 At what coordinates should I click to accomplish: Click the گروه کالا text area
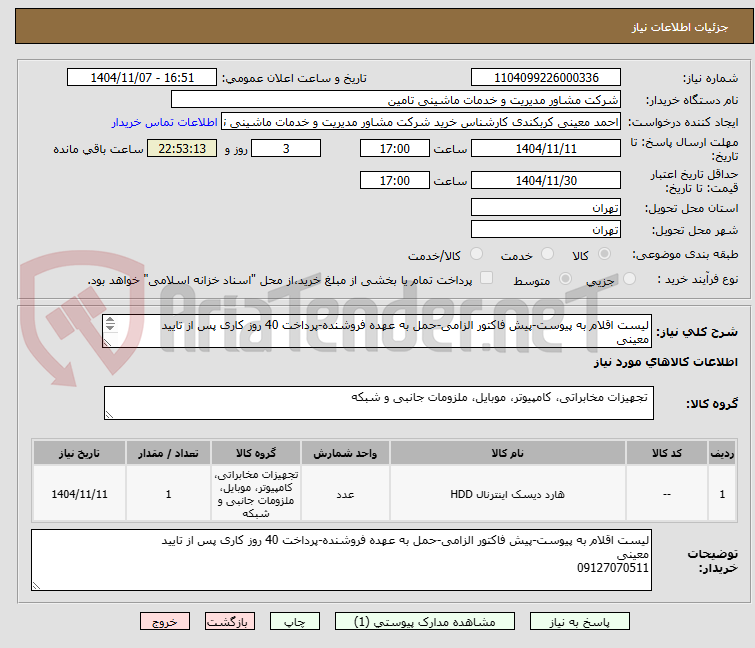point(379,403)
